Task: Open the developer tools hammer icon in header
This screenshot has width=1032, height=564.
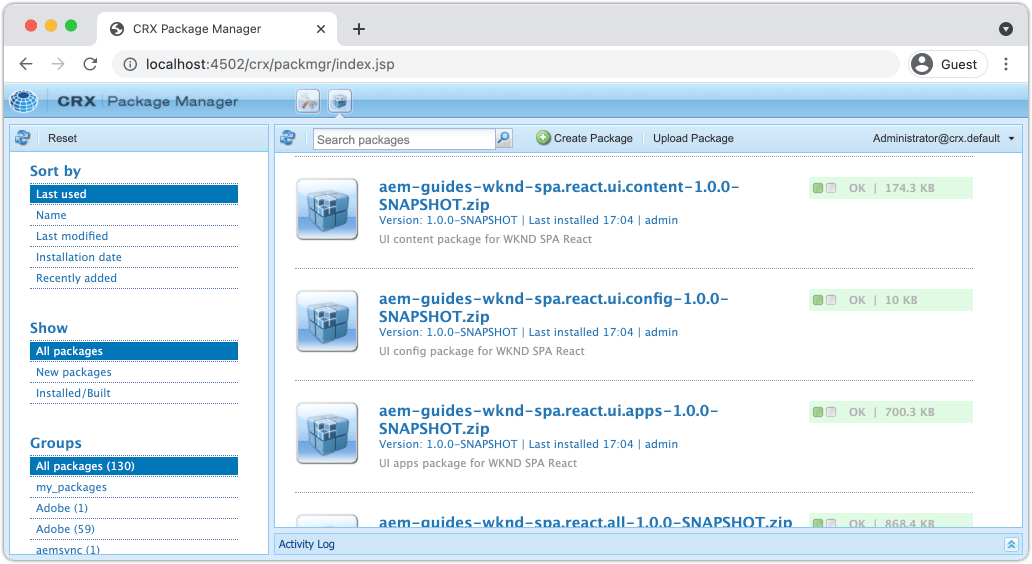Action: click(307, 101)
